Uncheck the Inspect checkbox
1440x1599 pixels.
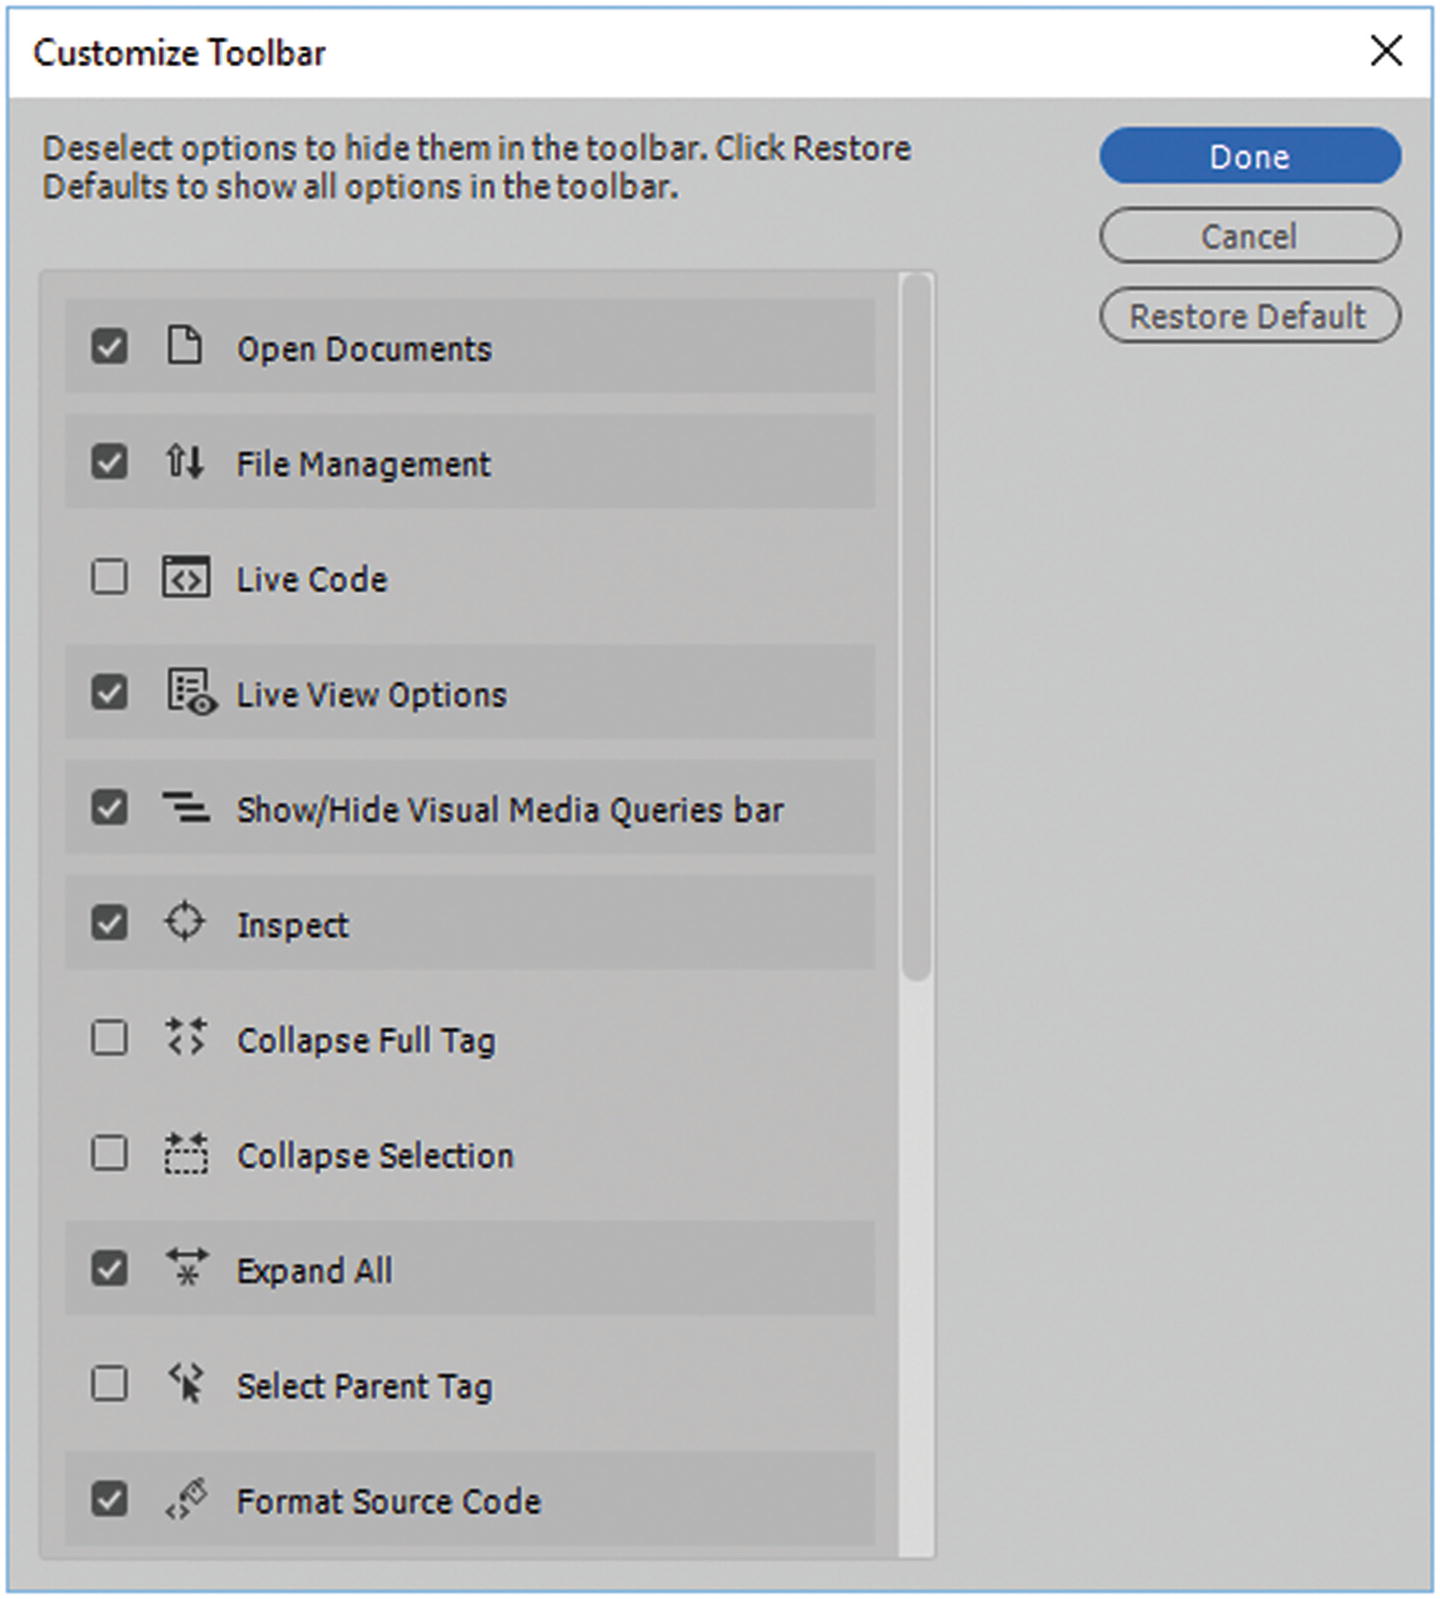coord(109,922)
